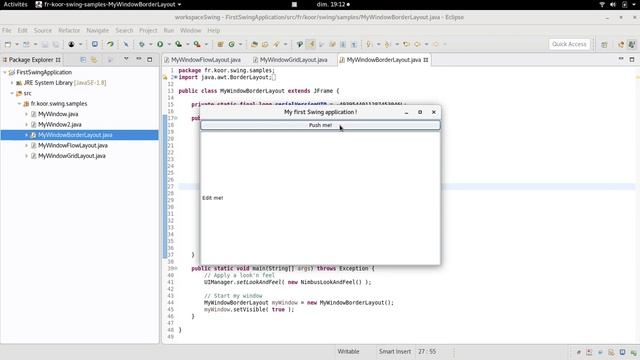Open the Source menu
640x360 pixels.
click(x=43, y=31)
